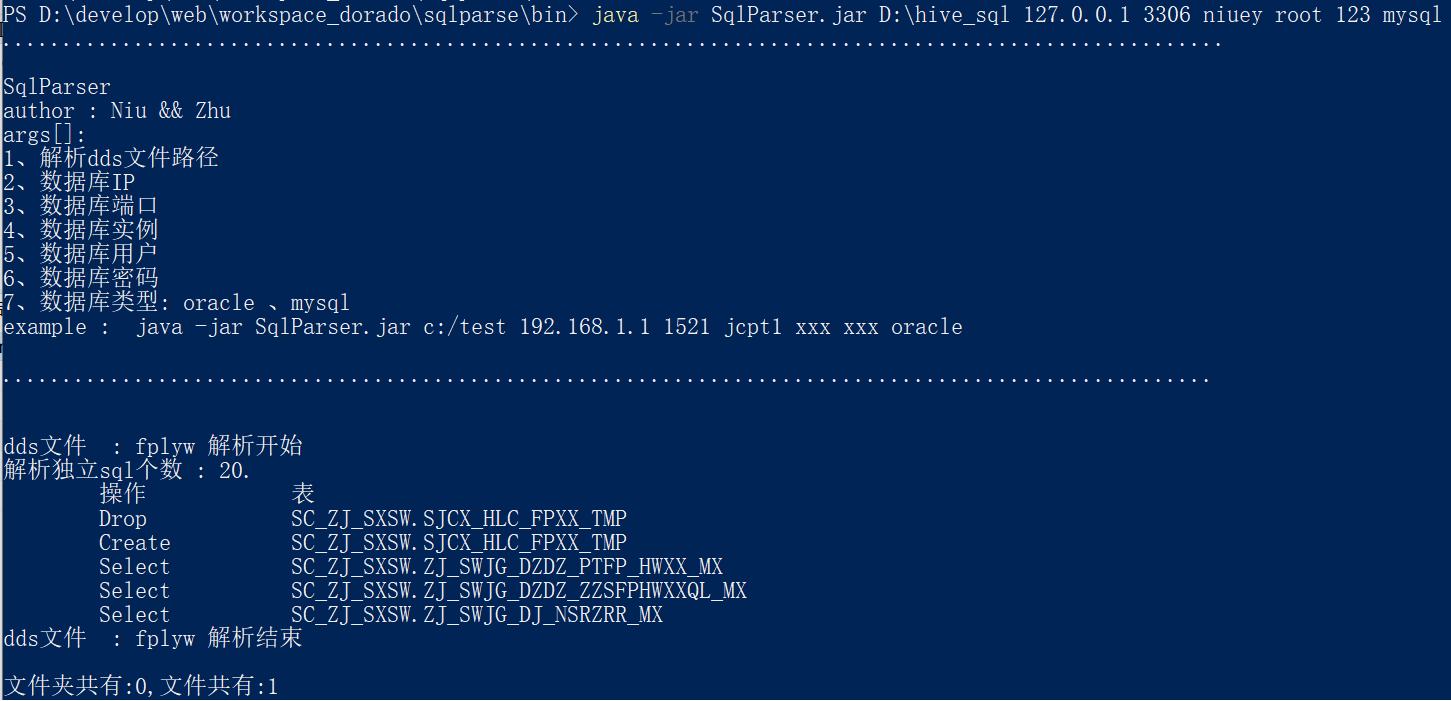Click the Drop operation row
This screenshot has height=701, width=1451.
pyautogui.click(x=363, y=519)
